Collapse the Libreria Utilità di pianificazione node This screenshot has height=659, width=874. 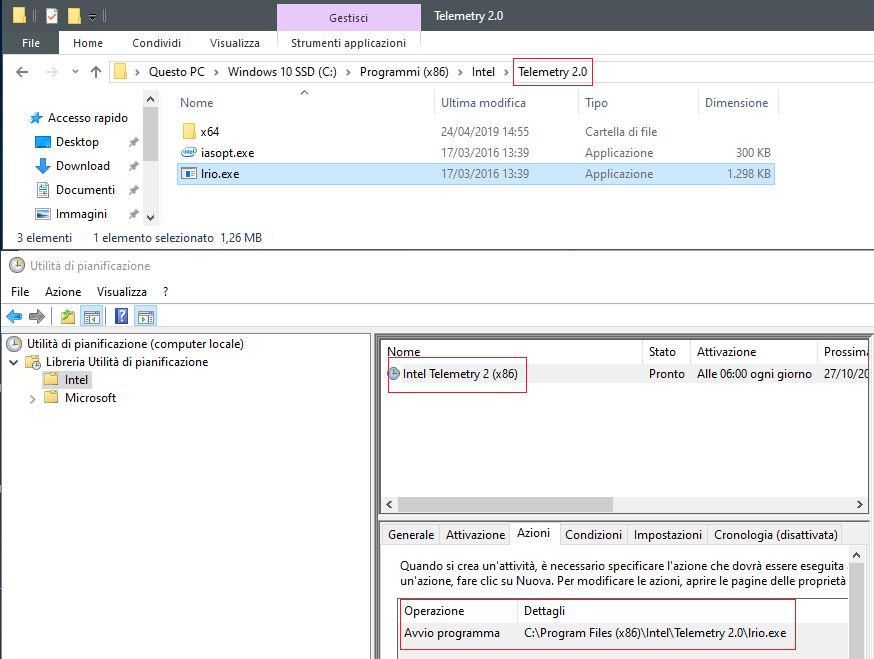pos(14,362)
